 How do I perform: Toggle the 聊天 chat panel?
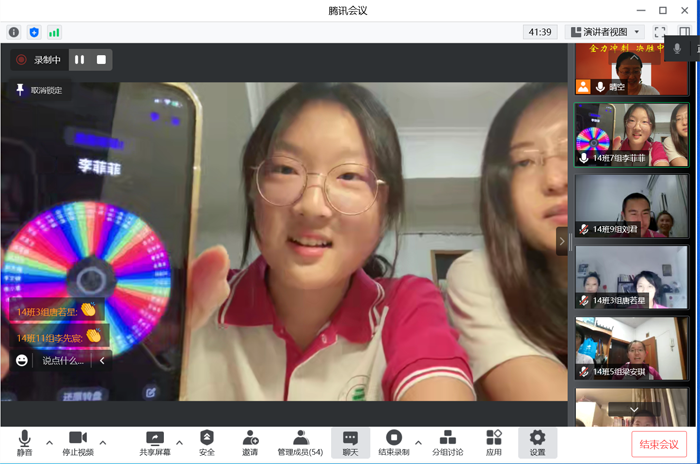(350, 443)
